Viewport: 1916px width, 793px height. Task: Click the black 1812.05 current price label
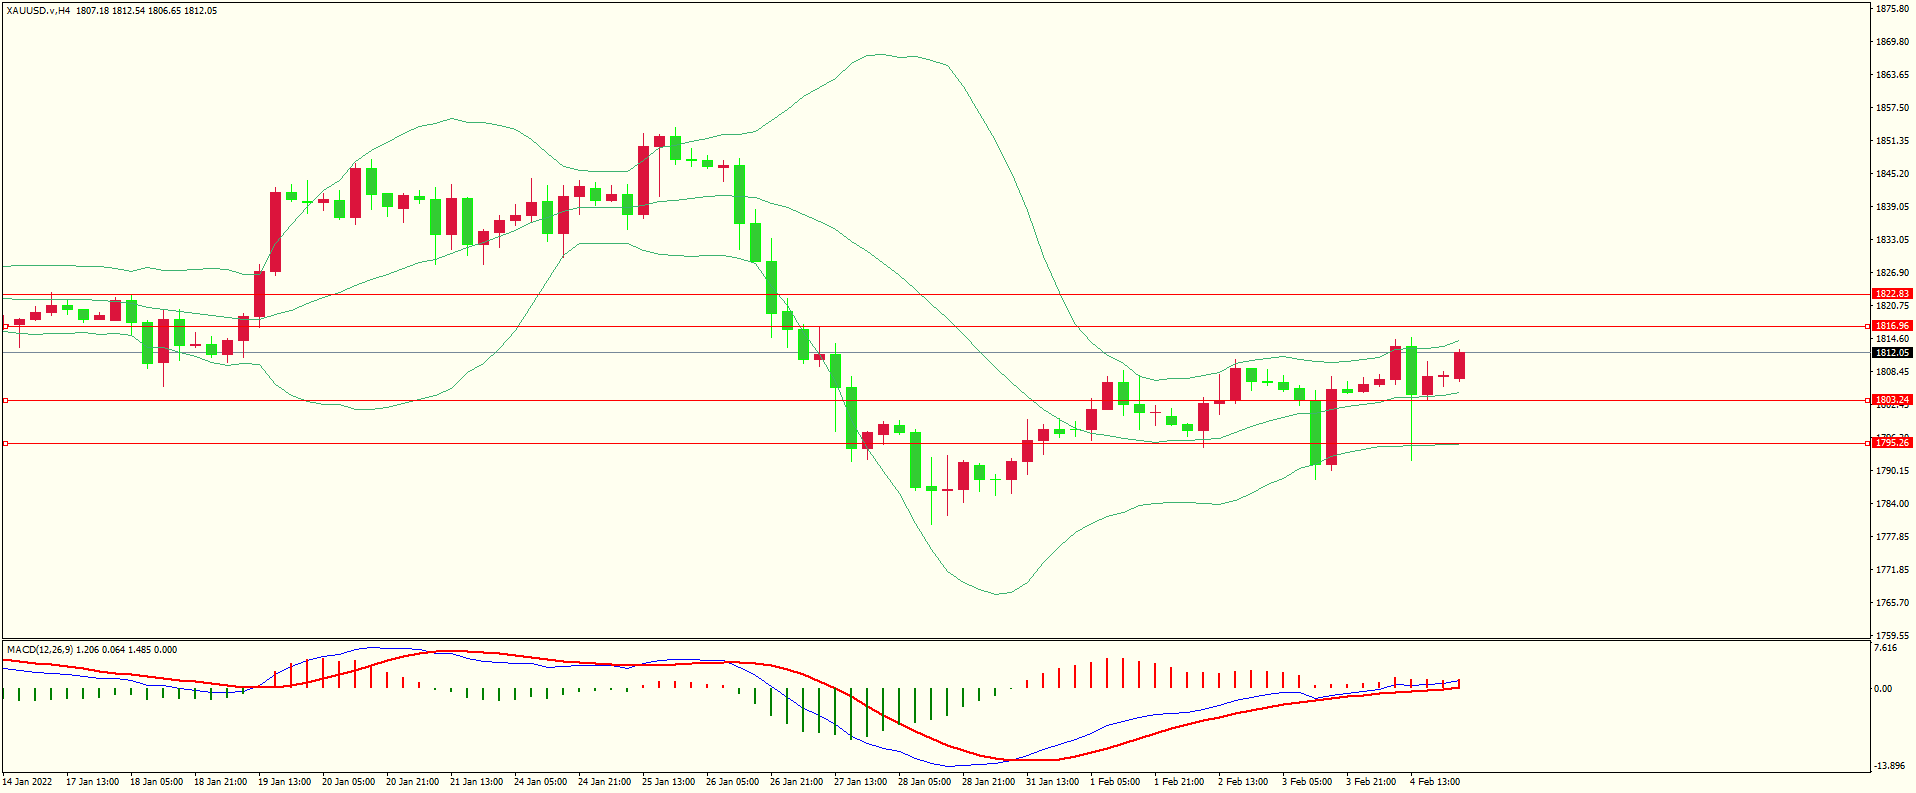click(x=1891, y=352)
